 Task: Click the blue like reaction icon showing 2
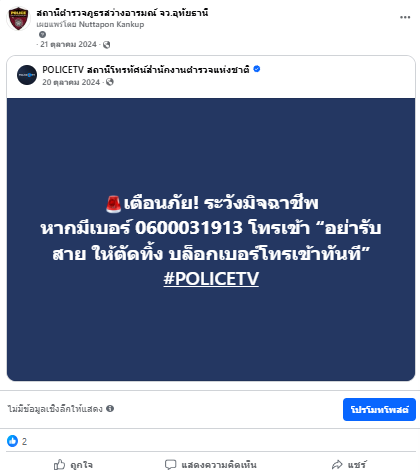[x=12, y=441]
